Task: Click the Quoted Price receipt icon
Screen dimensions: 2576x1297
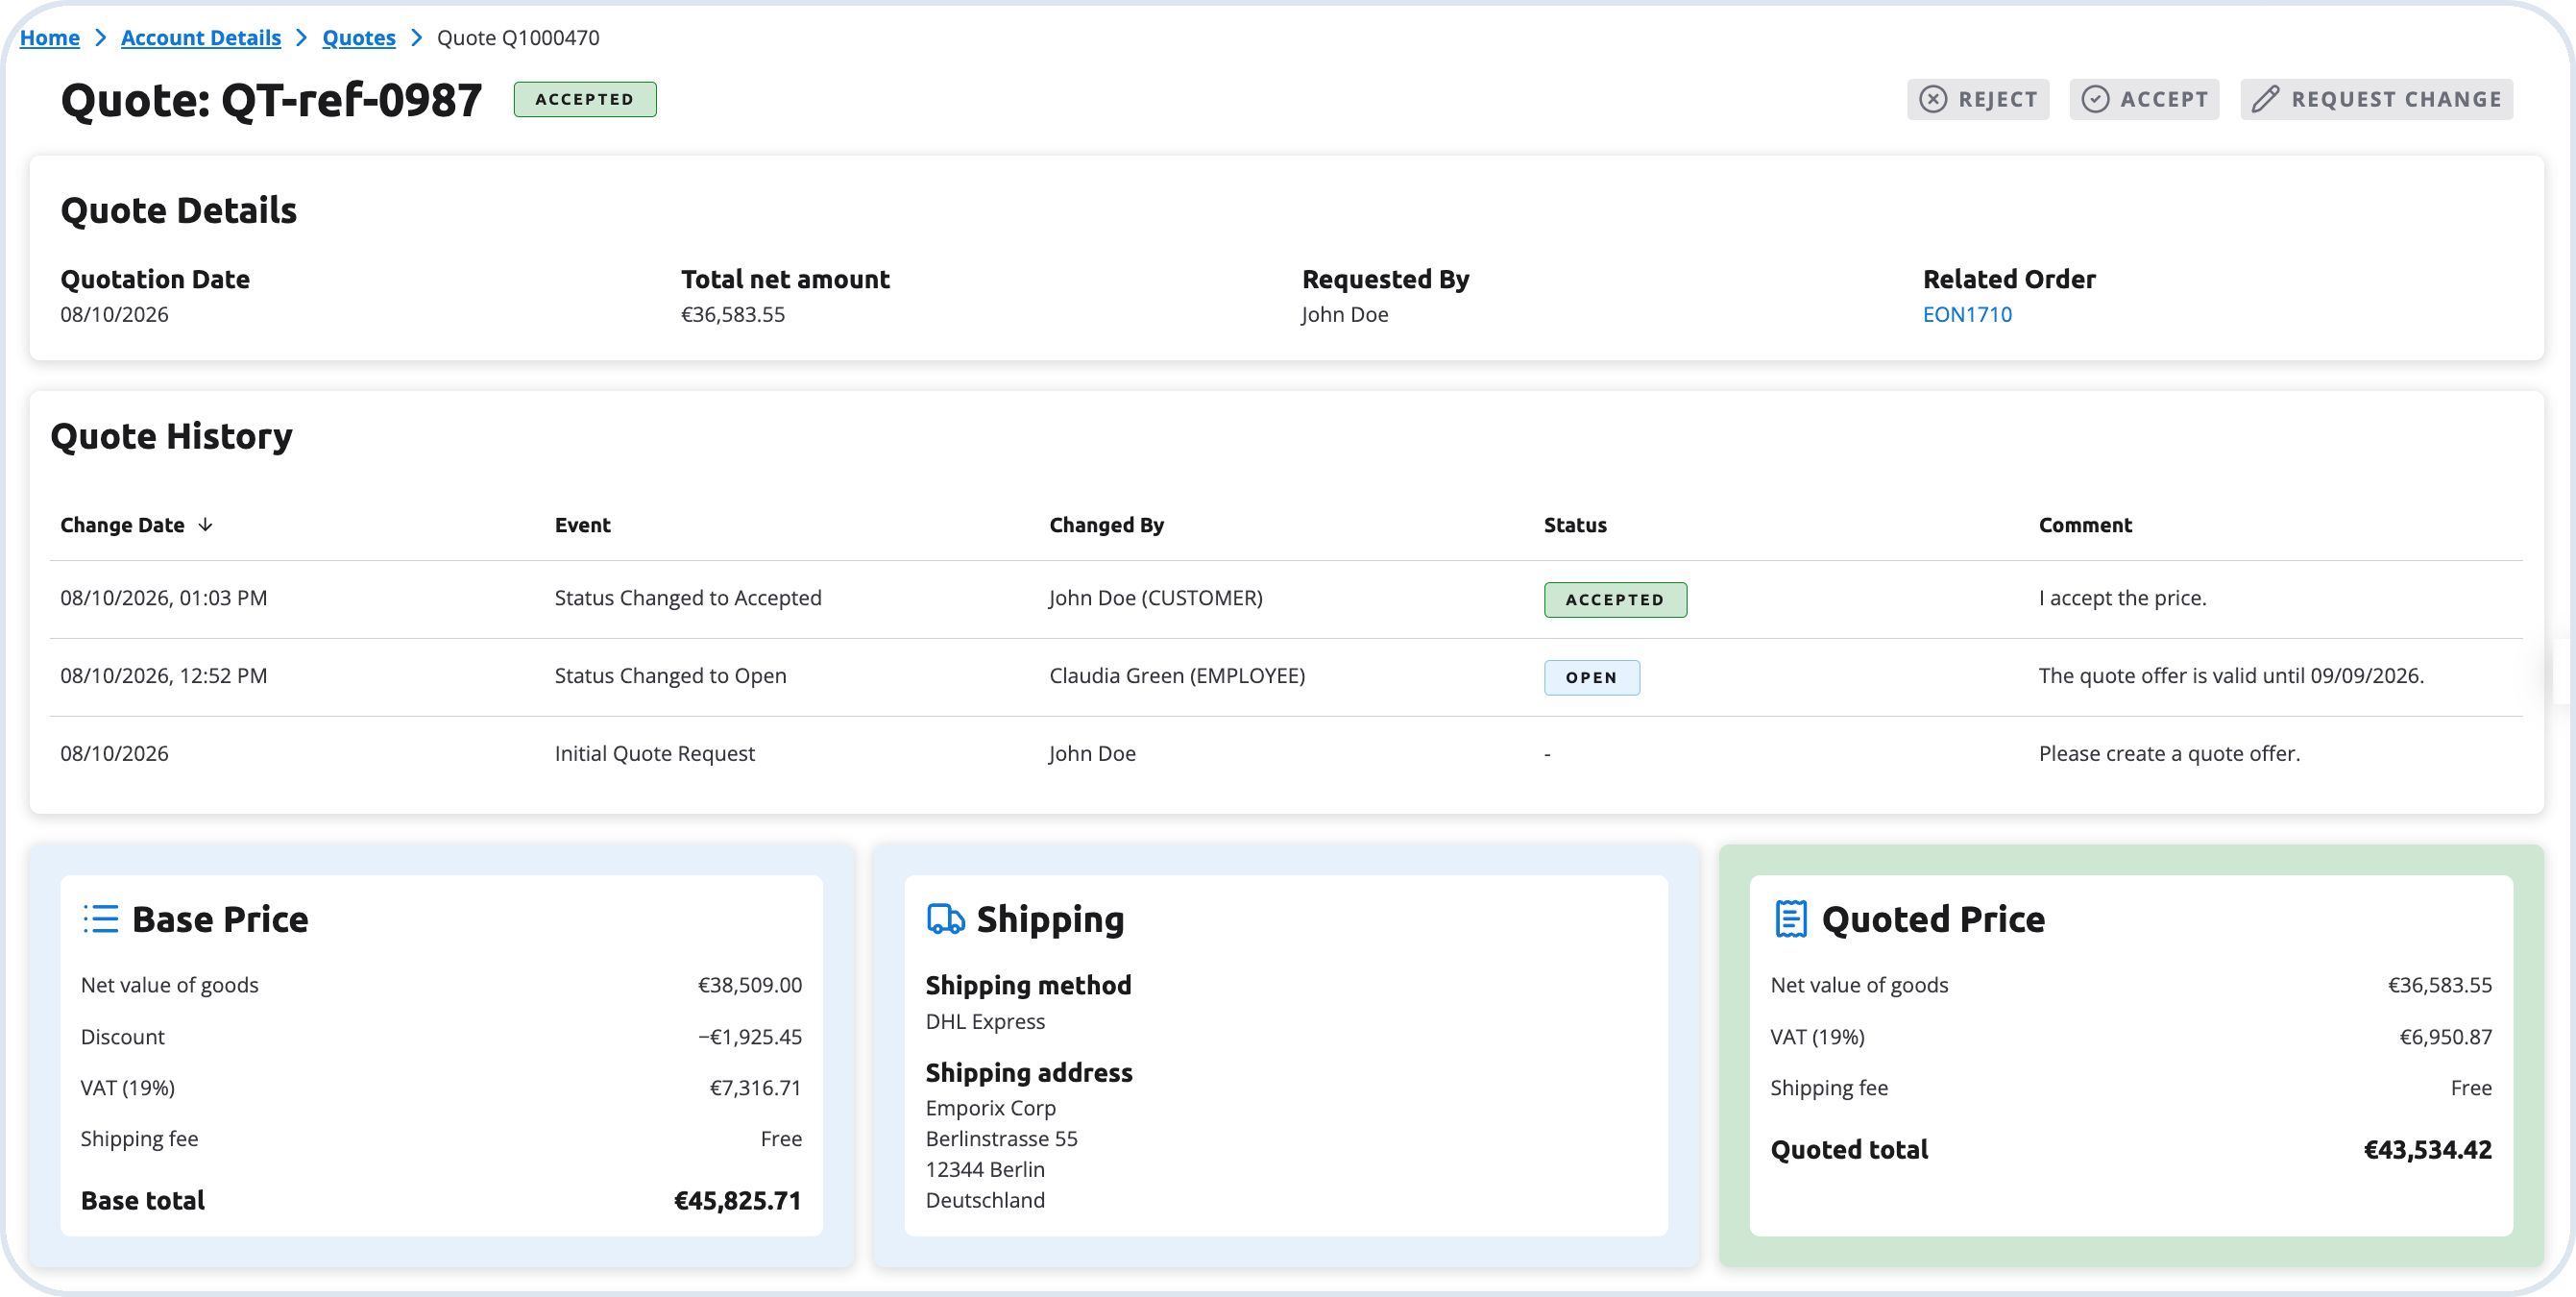Action: pos(1790,918)
